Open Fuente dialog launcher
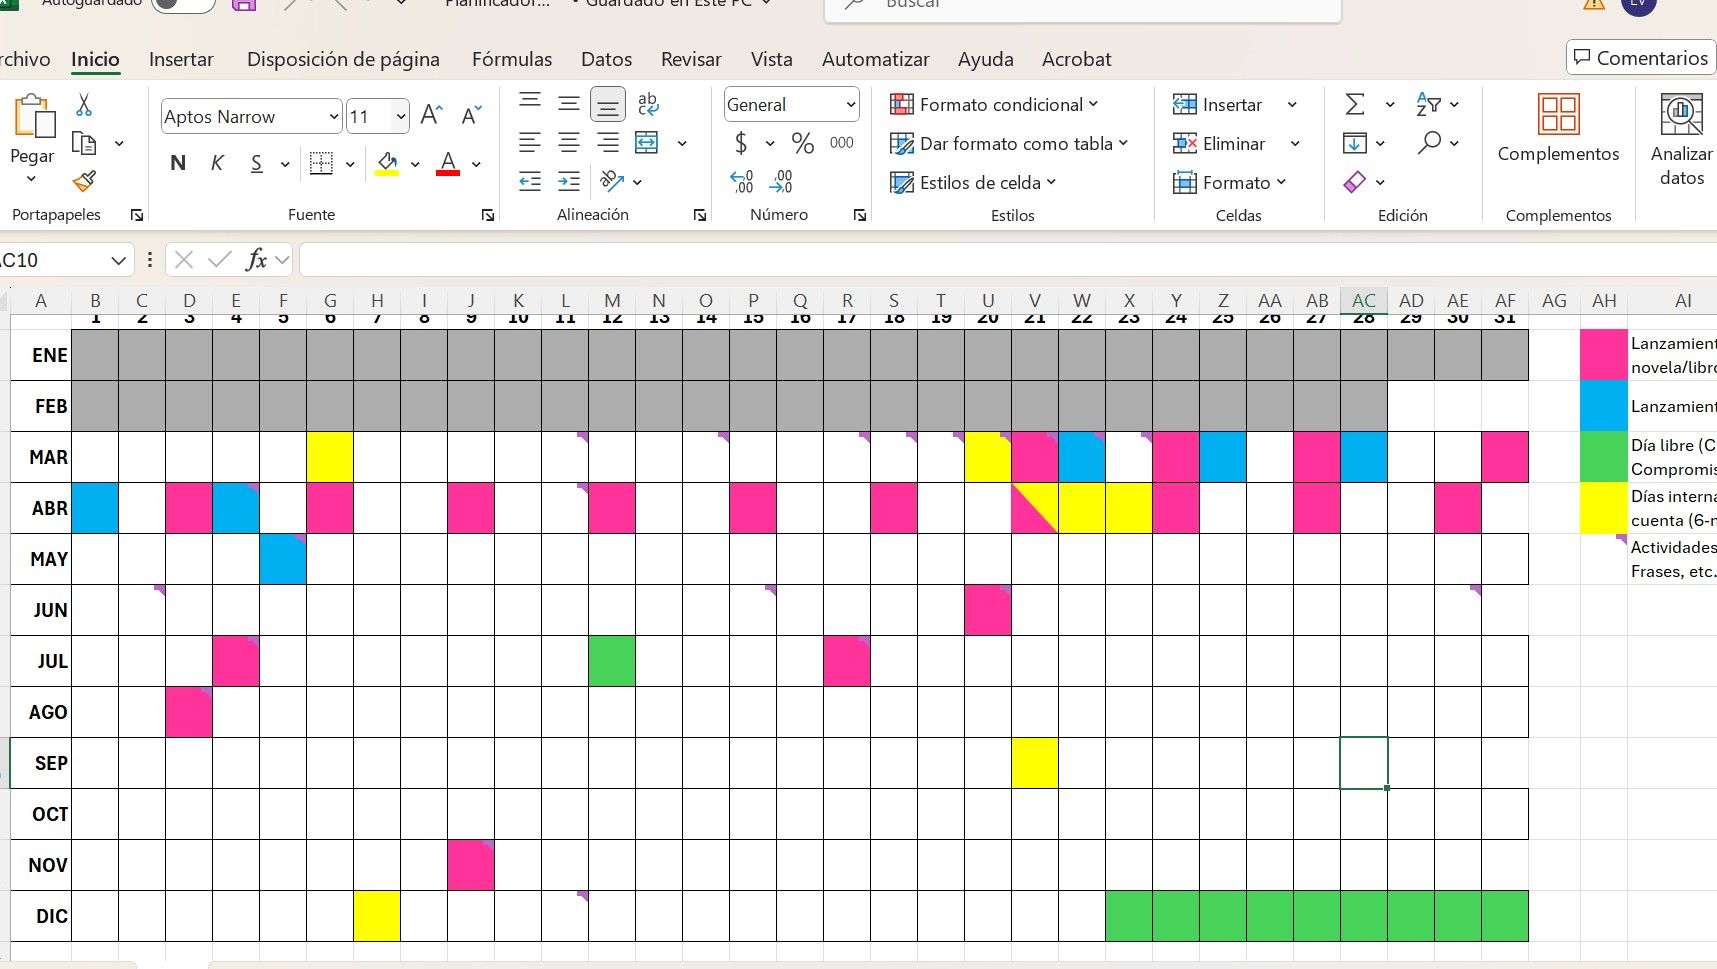1717x969 pixels. click(x=488, y=215)
